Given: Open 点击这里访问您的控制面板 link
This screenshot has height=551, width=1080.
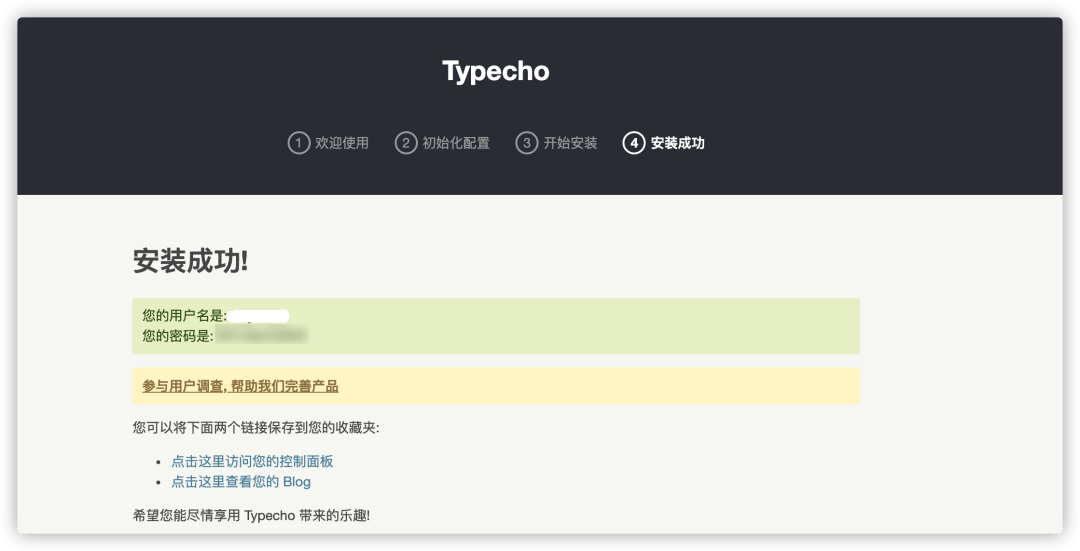Looking at the screenshot, I should pos(252,461).
